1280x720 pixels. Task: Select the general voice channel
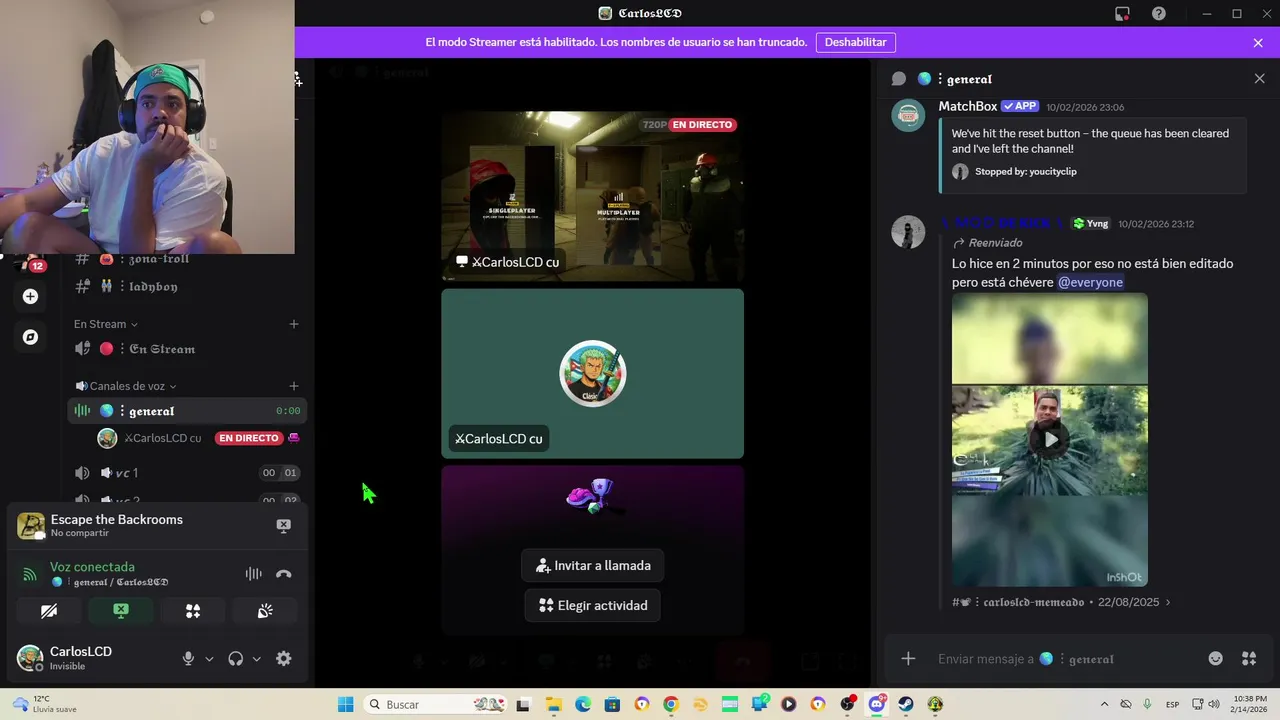coord(187,411)
